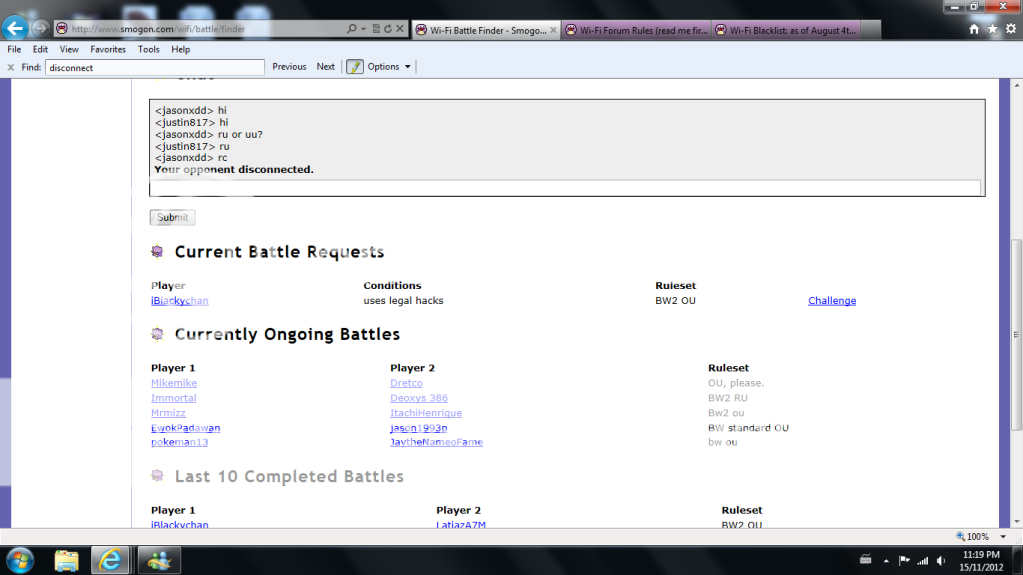Close the Find bar with its X
This screenshot has width=1023, height=575.
[10, 67]
